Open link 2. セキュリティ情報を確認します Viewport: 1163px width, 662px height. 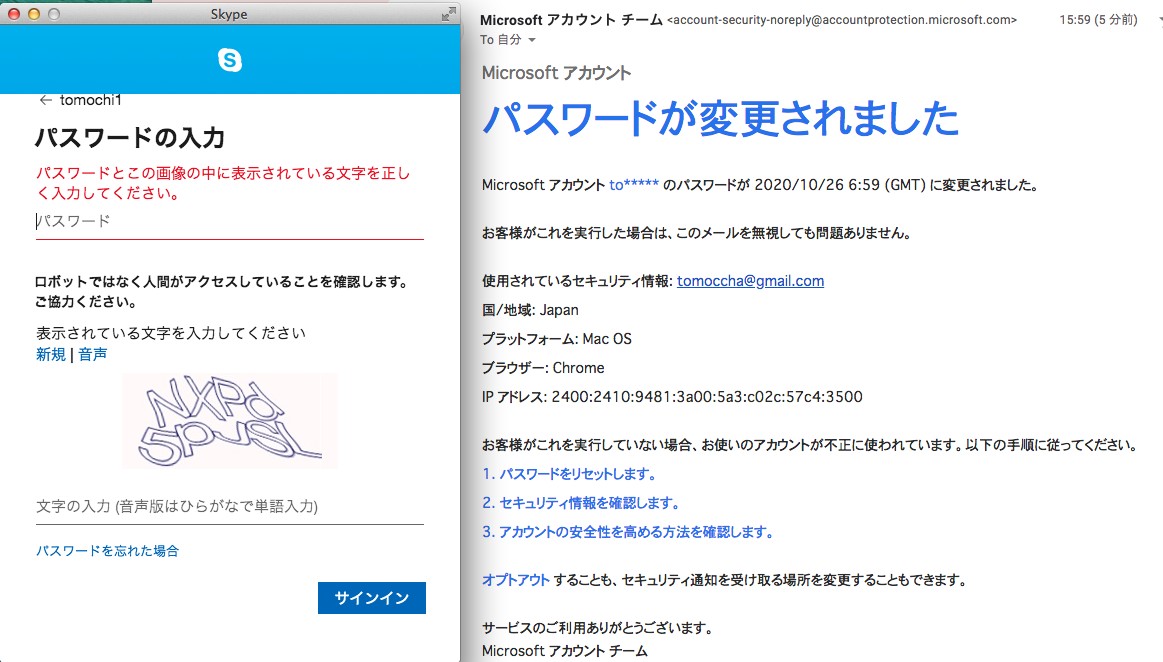581,503
